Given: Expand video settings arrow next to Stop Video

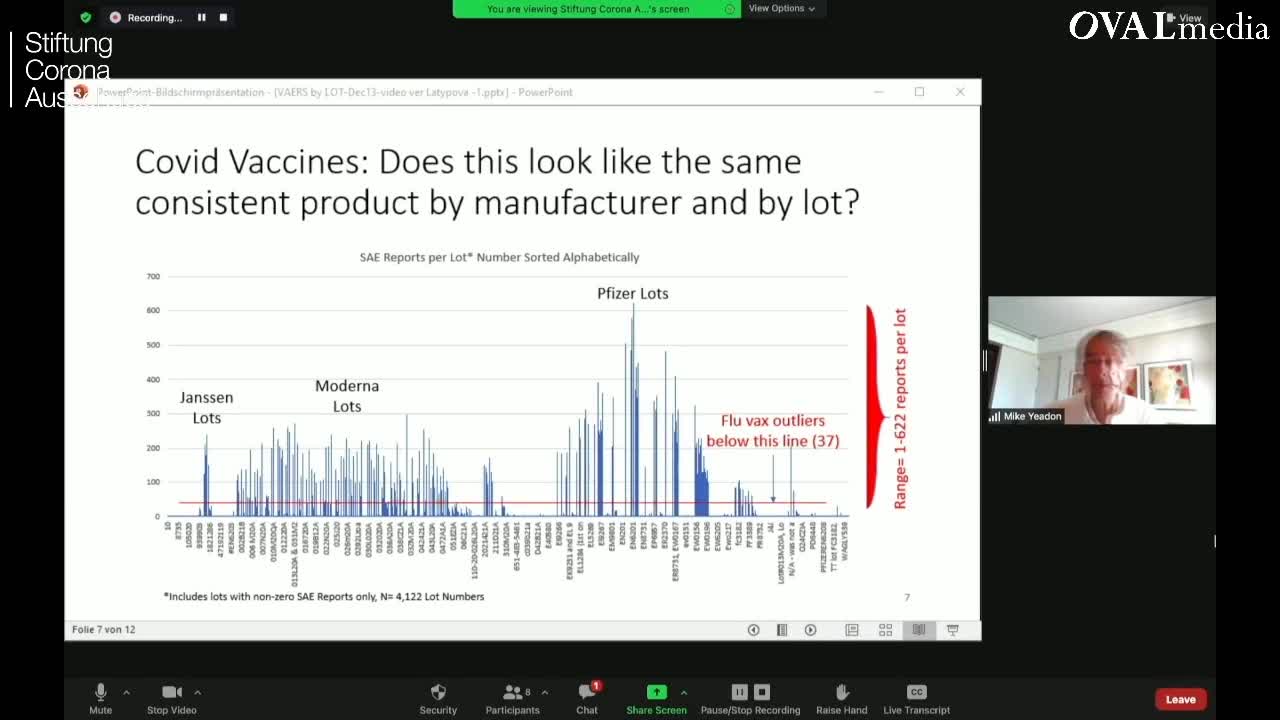Looking at the screenshot, I should [x=197, y=692].
